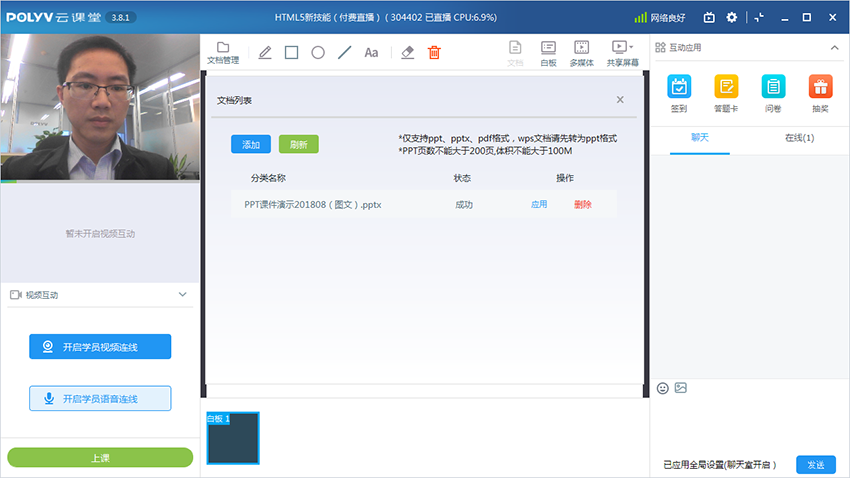Enable 开启学员视频连线
The image size is (850, 478).
click(100, 347)
